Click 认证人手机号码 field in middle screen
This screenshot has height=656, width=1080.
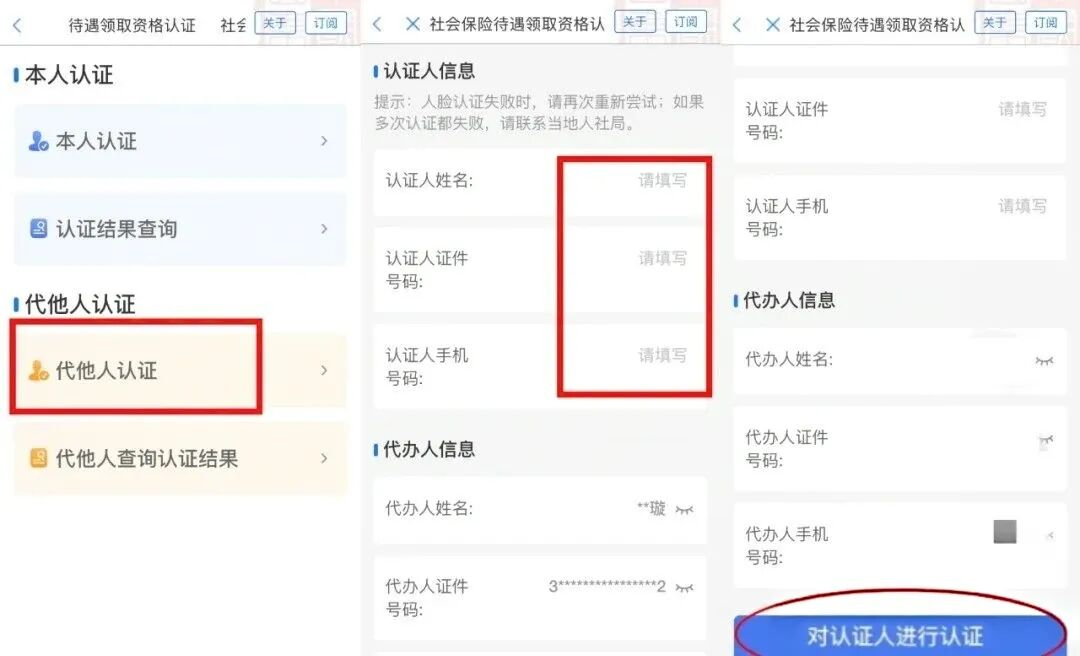(x=541, y=367)
